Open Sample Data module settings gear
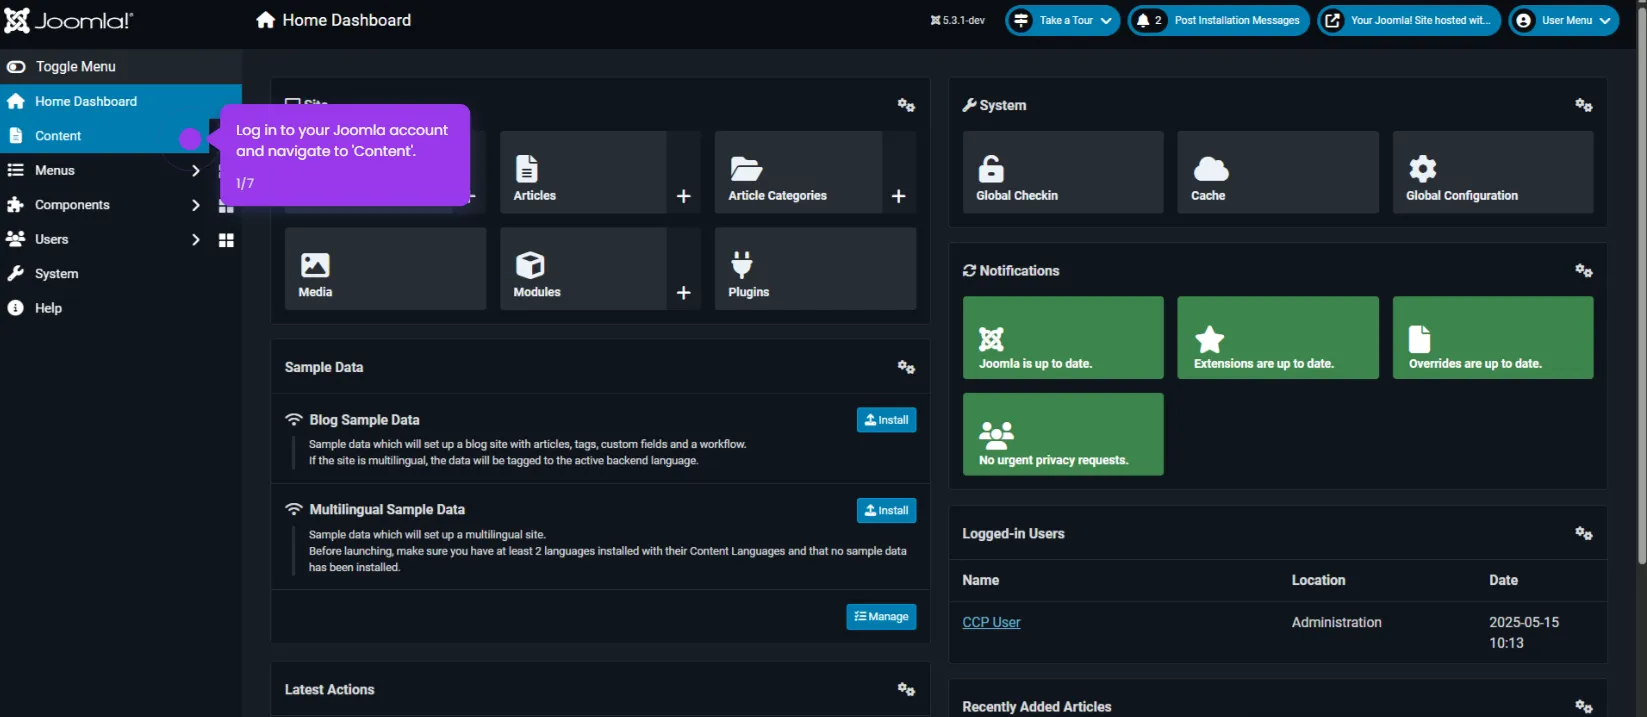Image resolution: width=1647 pixels, height=717 pixels. 906,367
